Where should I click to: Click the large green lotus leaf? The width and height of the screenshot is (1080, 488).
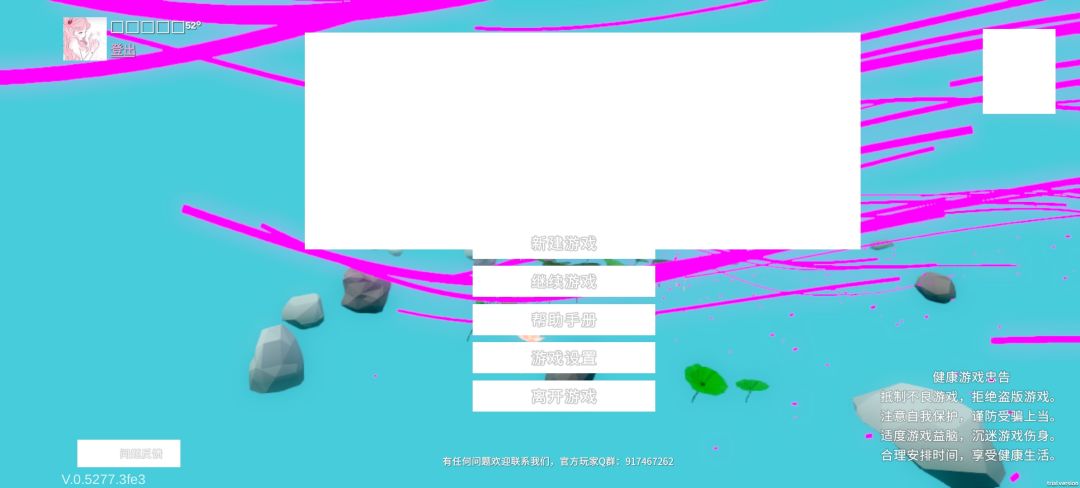(x=705, y=379)
